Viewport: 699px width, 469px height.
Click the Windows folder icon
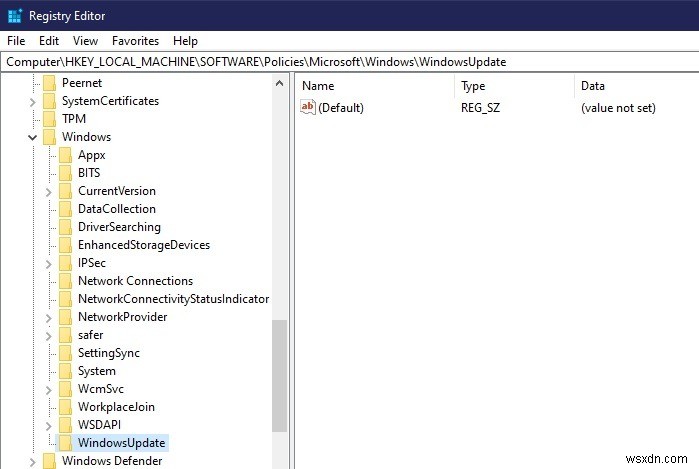(x=49, y=137)
